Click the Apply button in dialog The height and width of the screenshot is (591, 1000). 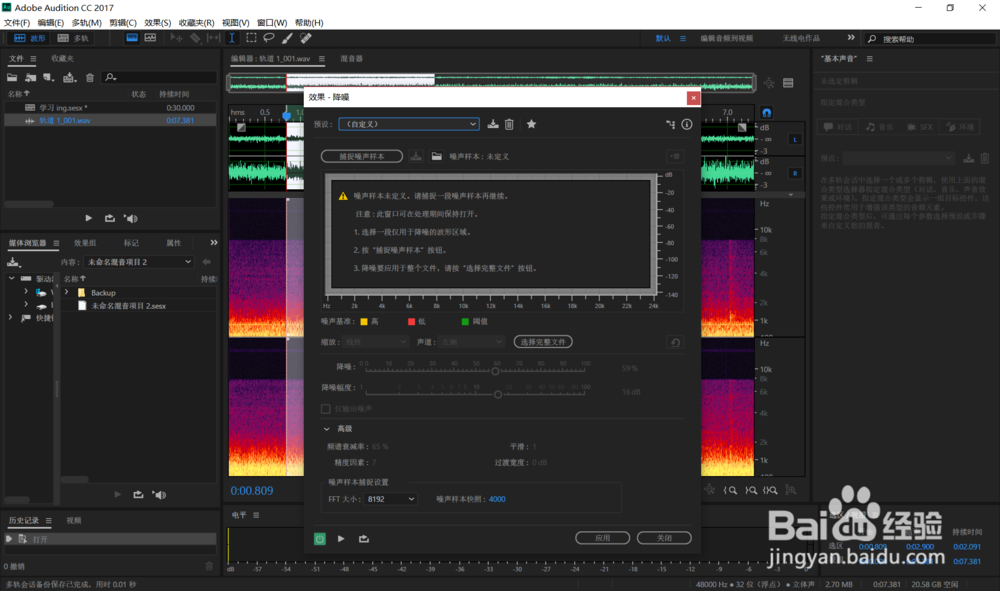(603, 538)
